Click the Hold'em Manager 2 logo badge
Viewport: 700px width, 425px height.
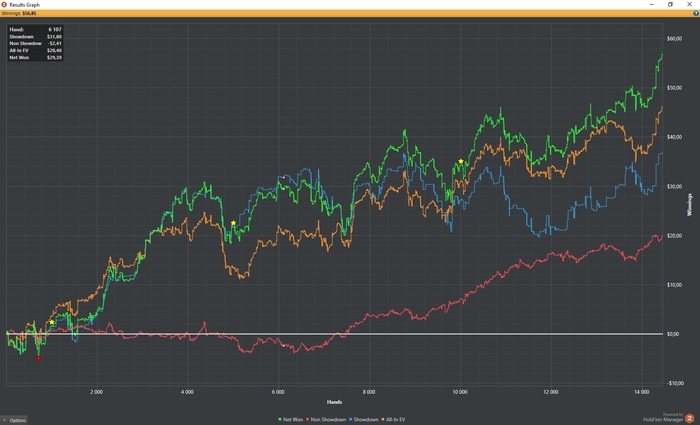[x=689, y=418]
